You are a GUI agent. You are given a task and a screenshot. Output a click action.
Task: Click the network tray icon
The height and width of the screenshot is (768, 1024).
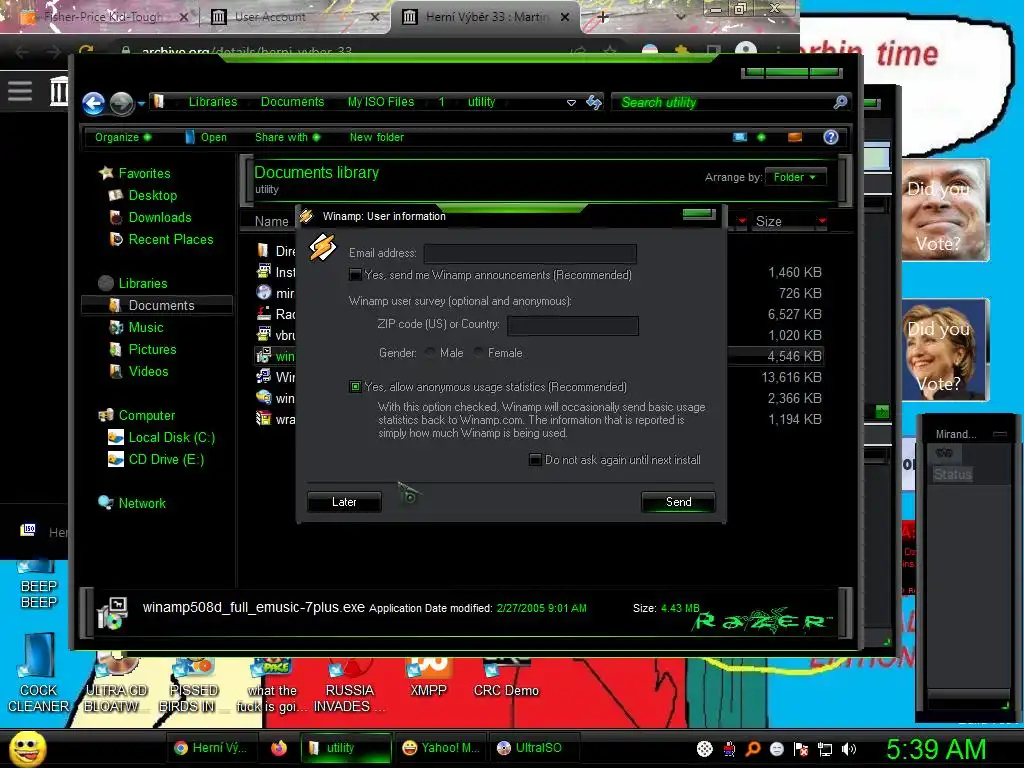coord(825,749)
